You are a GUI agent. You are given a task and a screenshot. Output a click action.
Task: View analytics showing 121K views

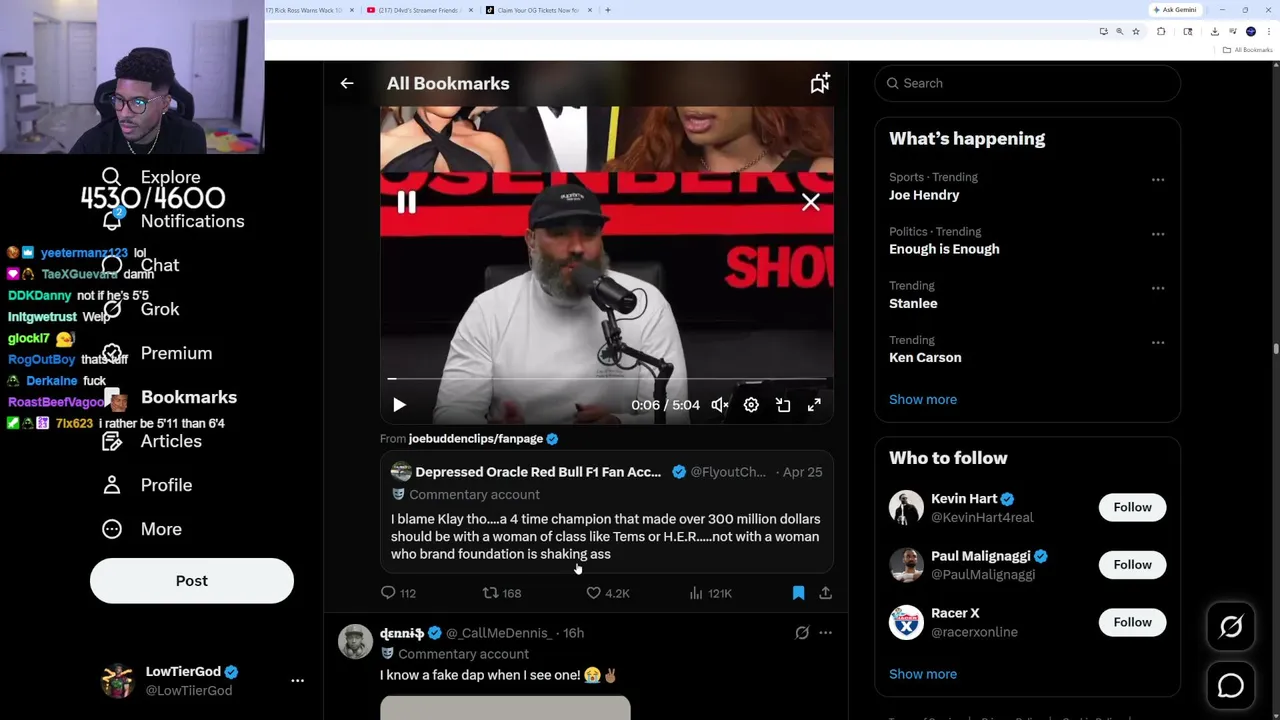pos(710,593)
